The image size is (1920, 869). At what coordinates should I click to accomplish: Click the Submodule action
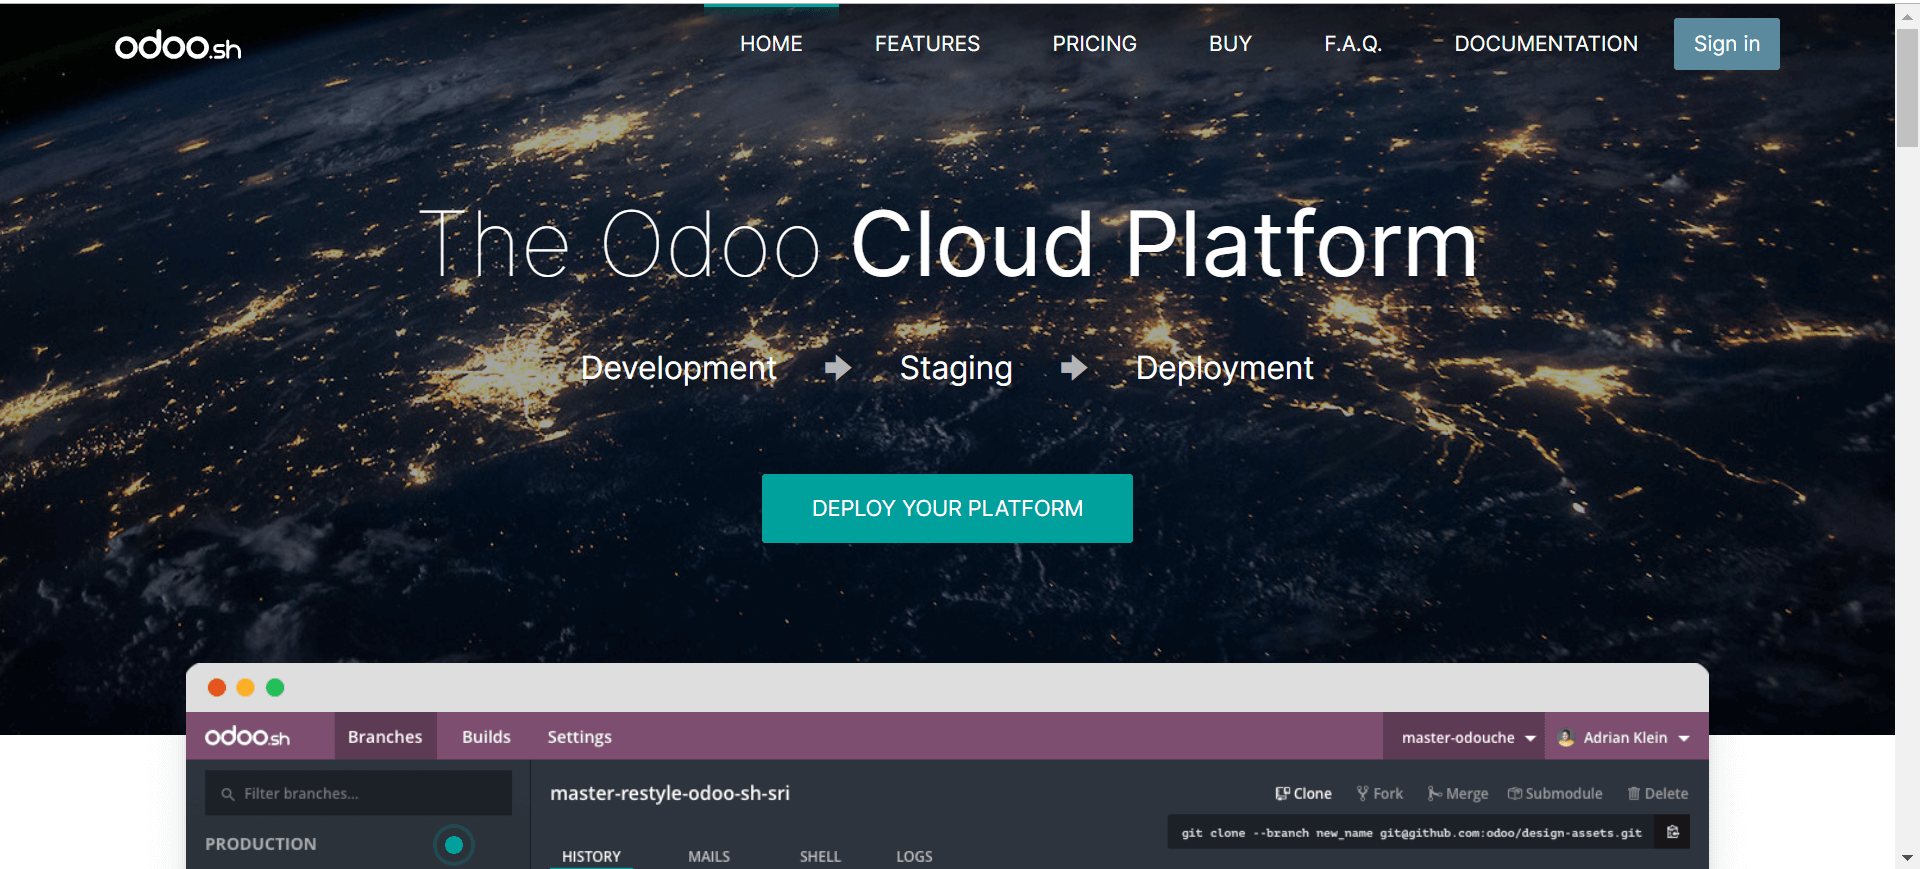point(1555,793)
